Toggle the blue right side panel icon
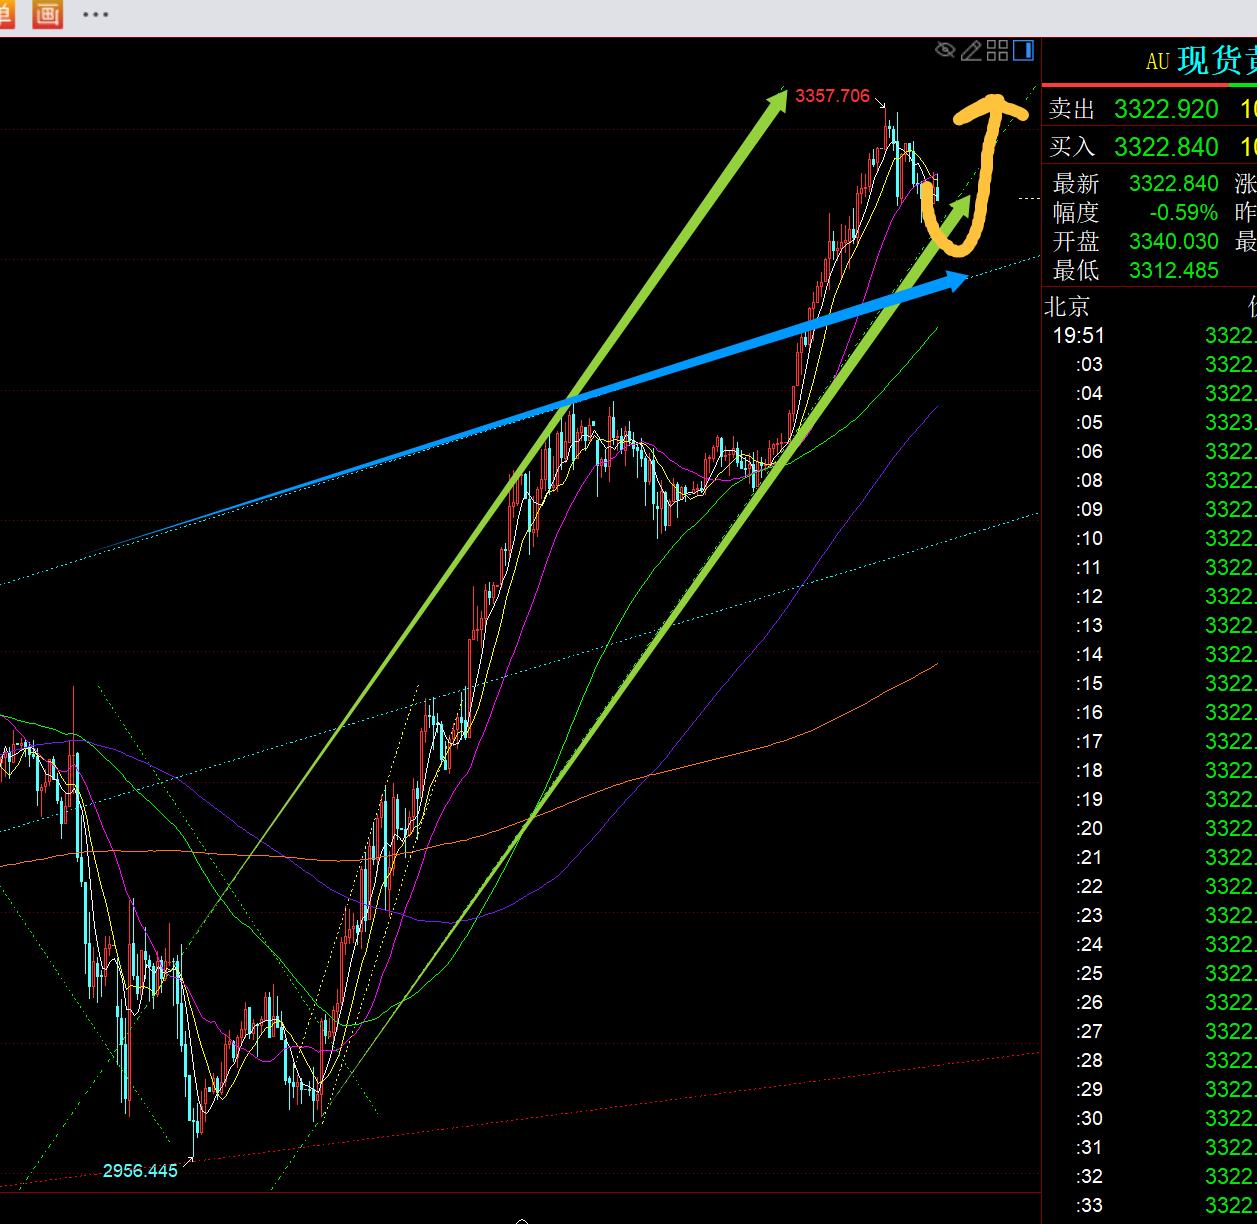The height and width of the screenshot is (1224, 1257). pyautogui.click(x=1023, y=51)
